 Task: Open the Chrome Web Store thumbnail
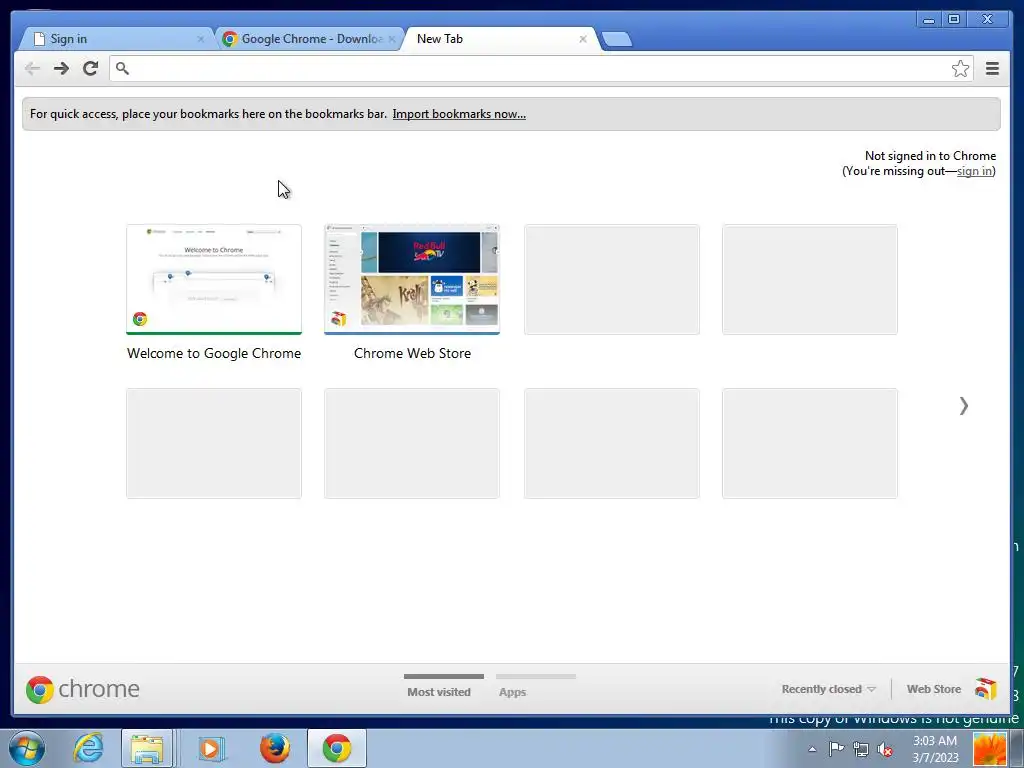click(x=412, y=280)
